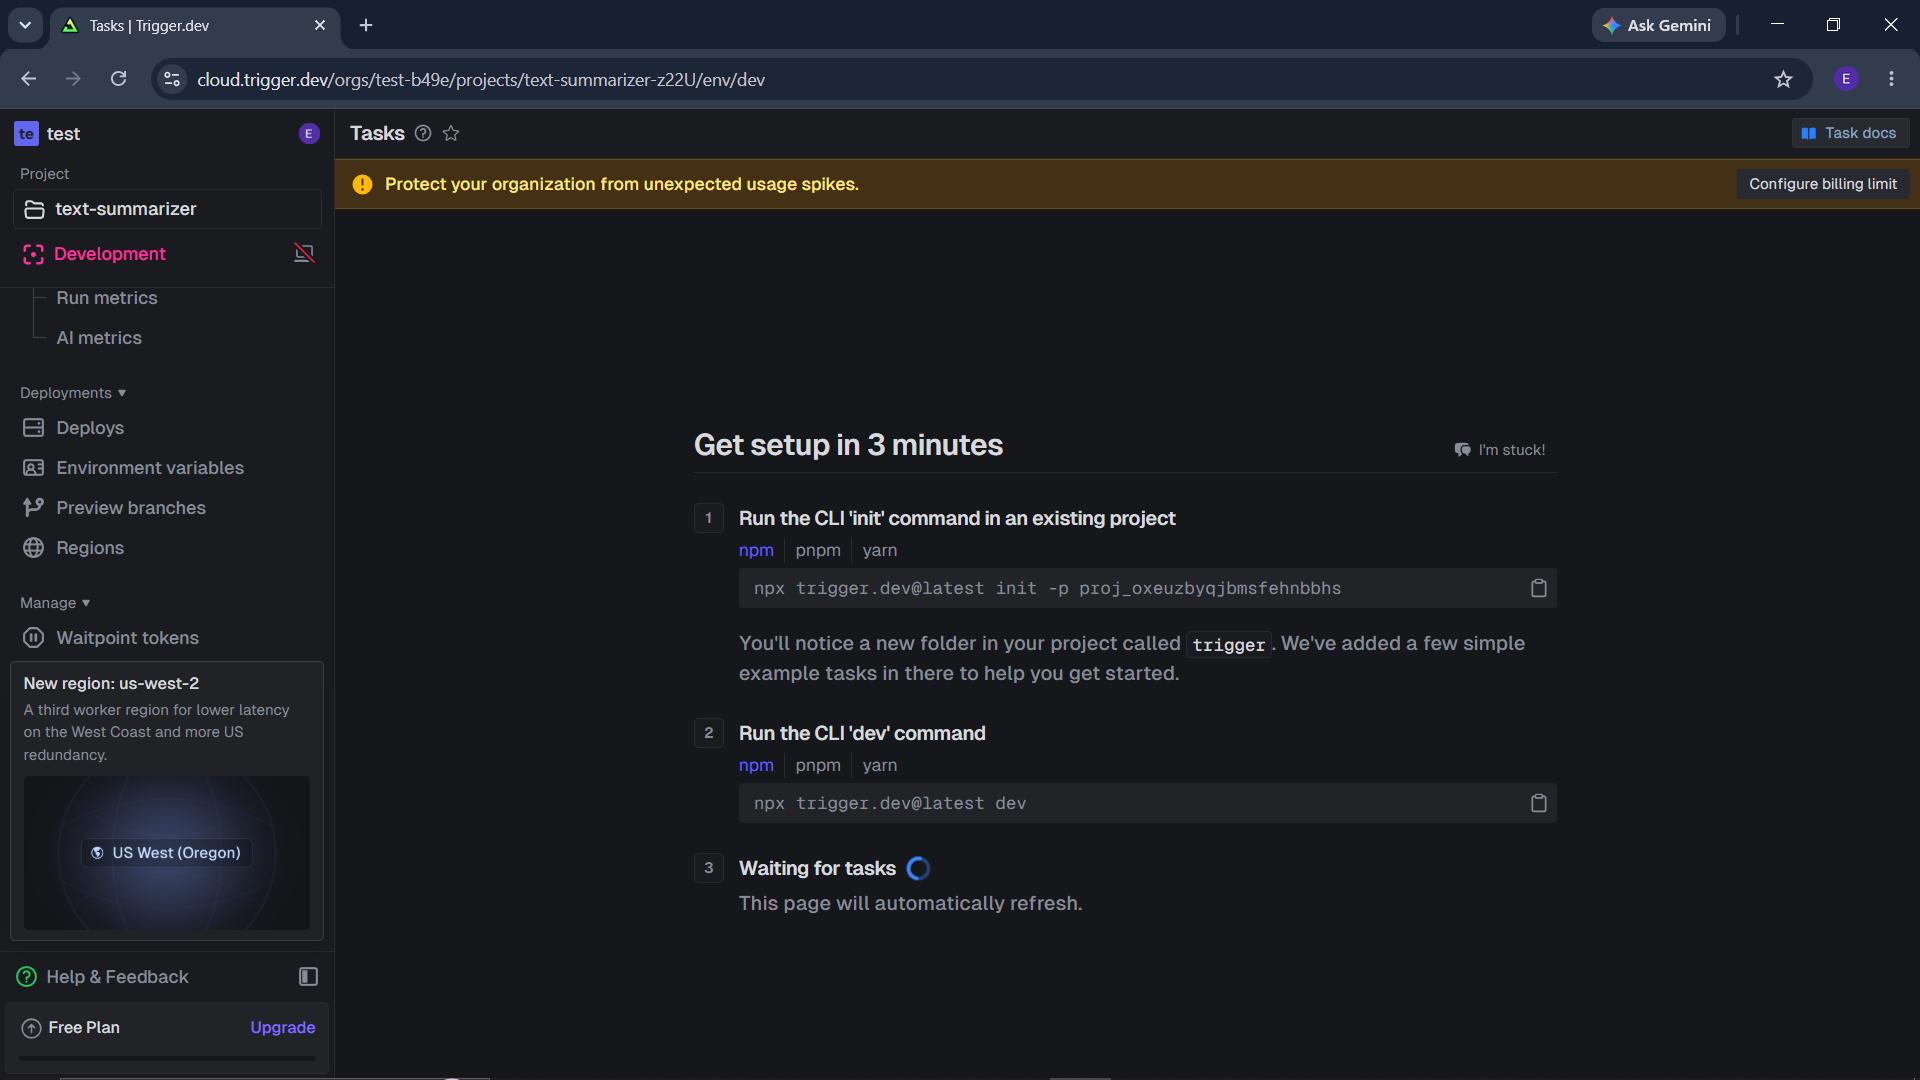Screen dimensions: 1920x1080
Task: Close the Tasks | Trigger.dev tab
Action: [x=320, y=25]
